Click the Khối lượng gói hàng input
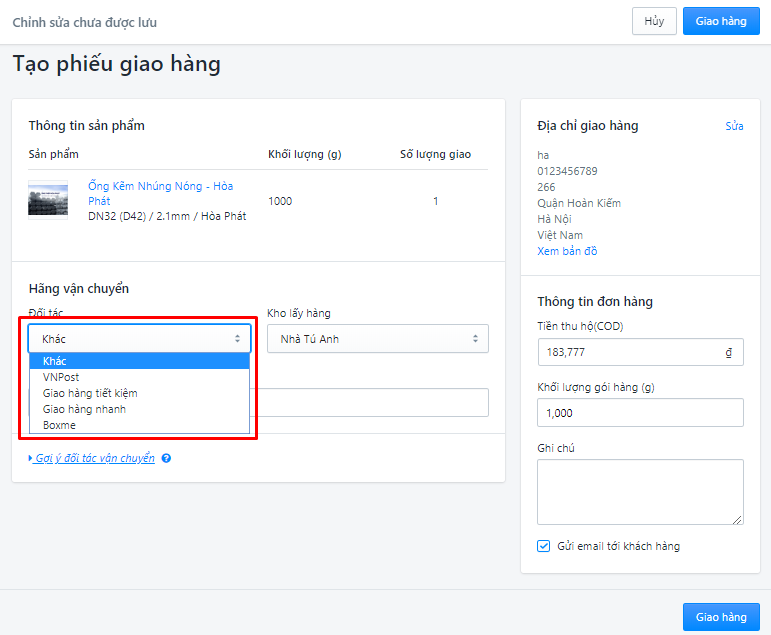Viewport: 771px width, 635px height. (x=640, y=413)
